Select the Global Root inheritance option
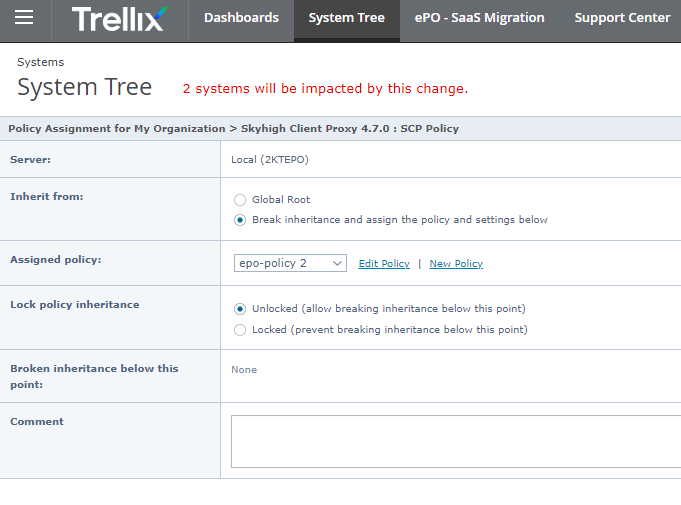The width and height of the screenshot is (681, 505). 240,200
